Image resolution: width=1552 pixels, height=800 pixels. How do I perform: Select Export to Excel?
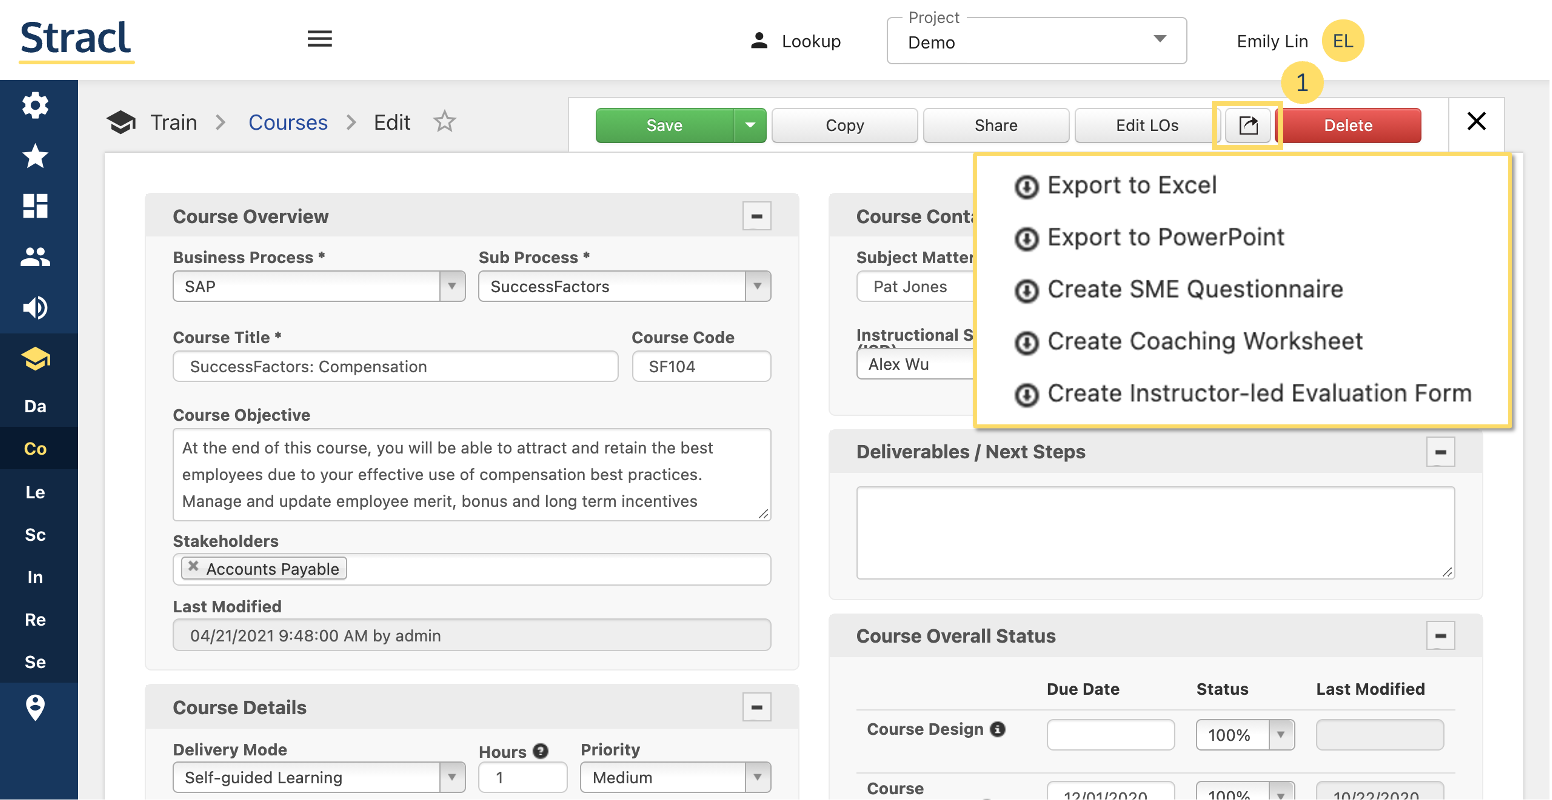coord(1131,186)
